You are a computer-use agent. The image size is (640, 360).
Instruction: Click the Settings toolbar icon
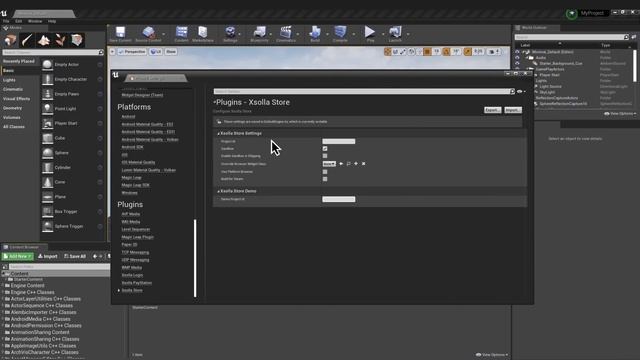(x=230, y=32)
